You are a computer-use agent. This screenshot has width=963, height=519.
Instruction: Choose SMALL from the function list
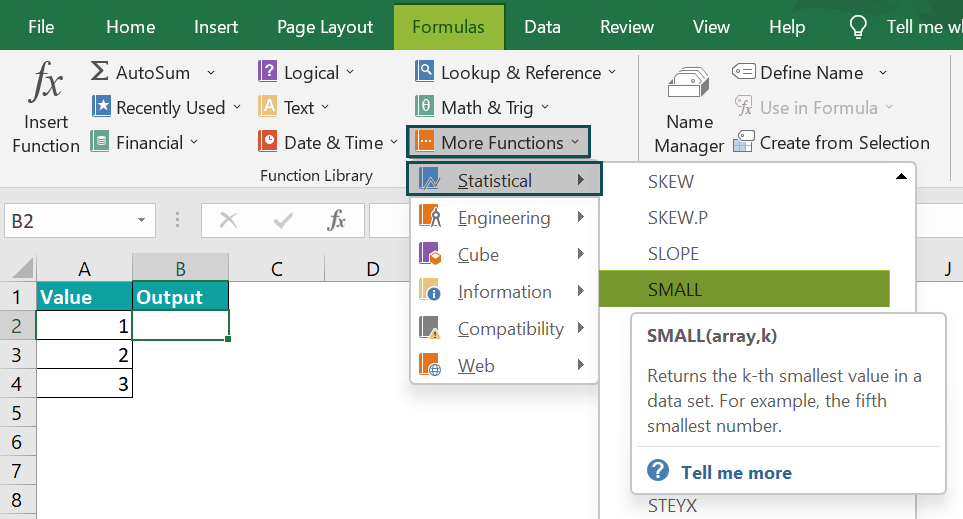[x=744, y=289]
